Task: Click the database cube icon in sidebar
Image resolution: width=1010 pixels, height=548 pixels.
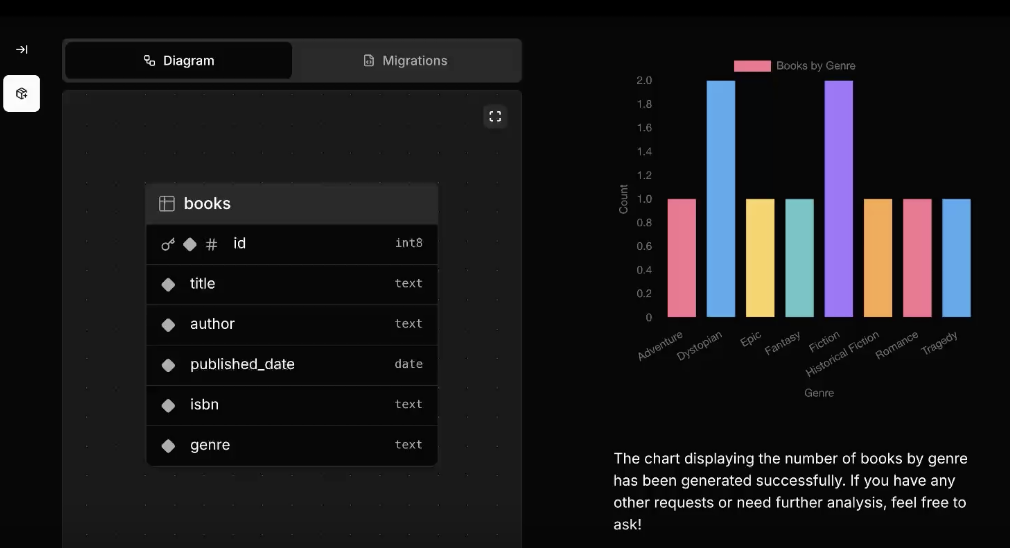Action: [x=22, y=93]
